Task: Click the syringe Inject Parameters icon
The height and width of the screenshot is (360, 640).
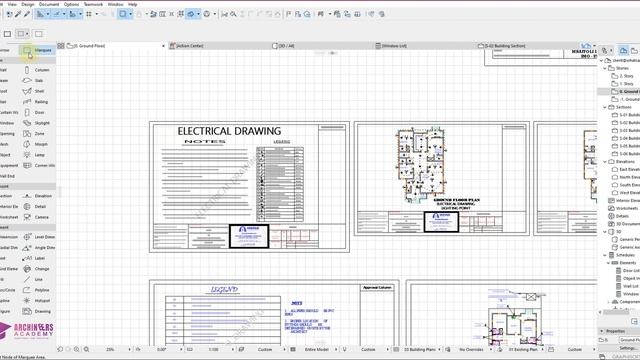Action: (27, 14)
